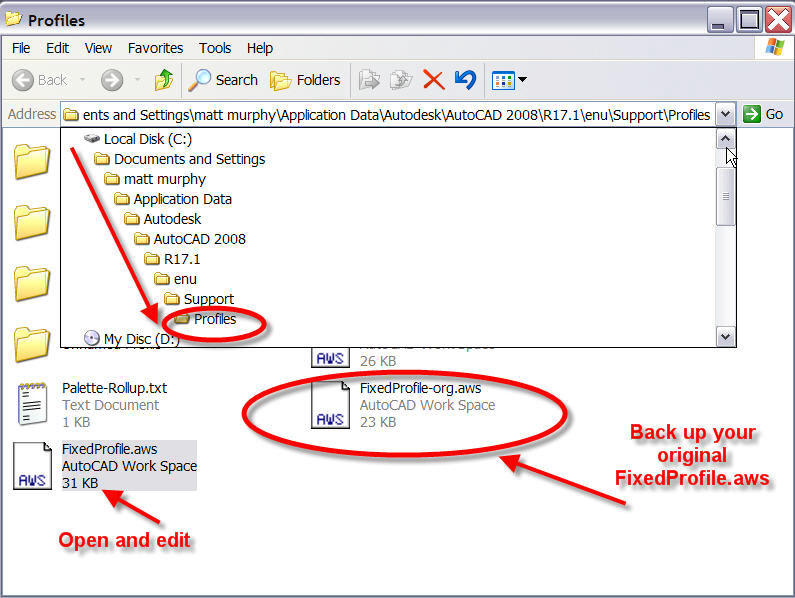
Task: Open the Favorites menu
Action: 155,48
